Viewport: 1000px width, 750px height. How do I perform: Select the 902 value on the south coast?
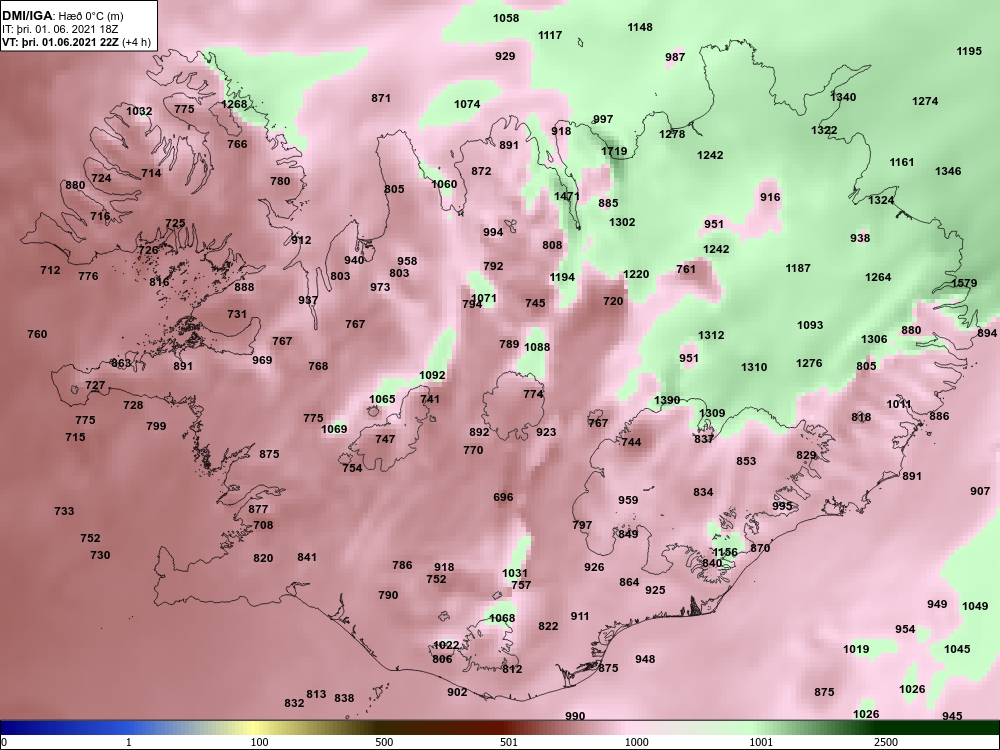[x=457, y=693]
